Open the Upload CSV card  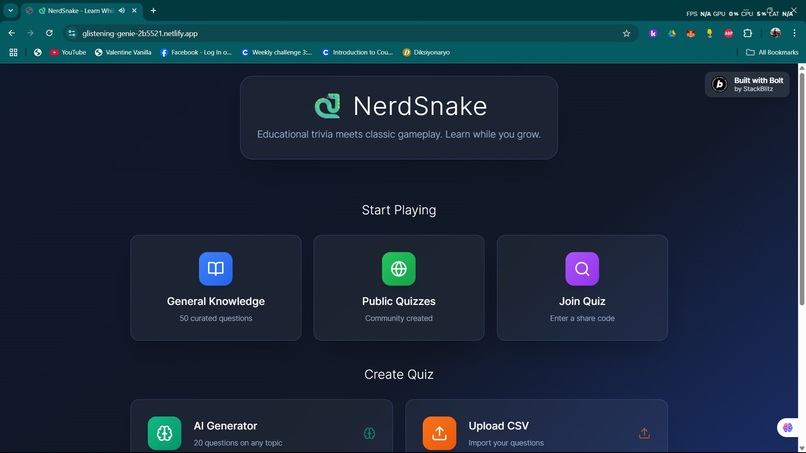click(x=537, y=426)
